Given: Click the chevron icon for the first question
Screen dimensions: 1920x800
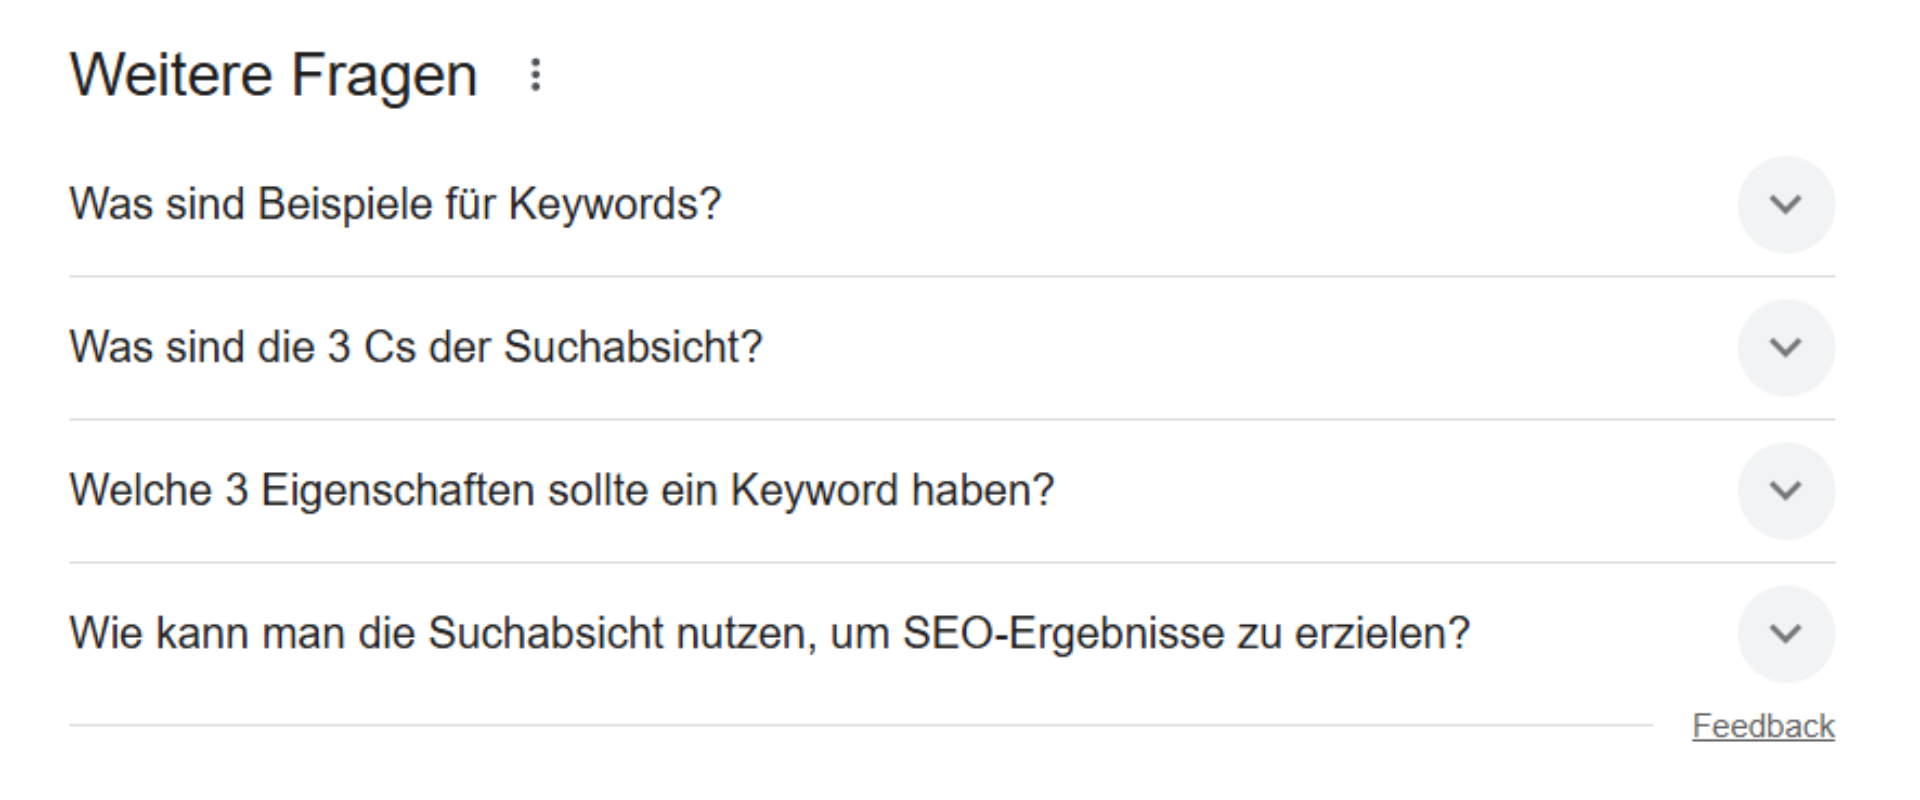Looking at the screenshot, I should [x=1786, y=203].
